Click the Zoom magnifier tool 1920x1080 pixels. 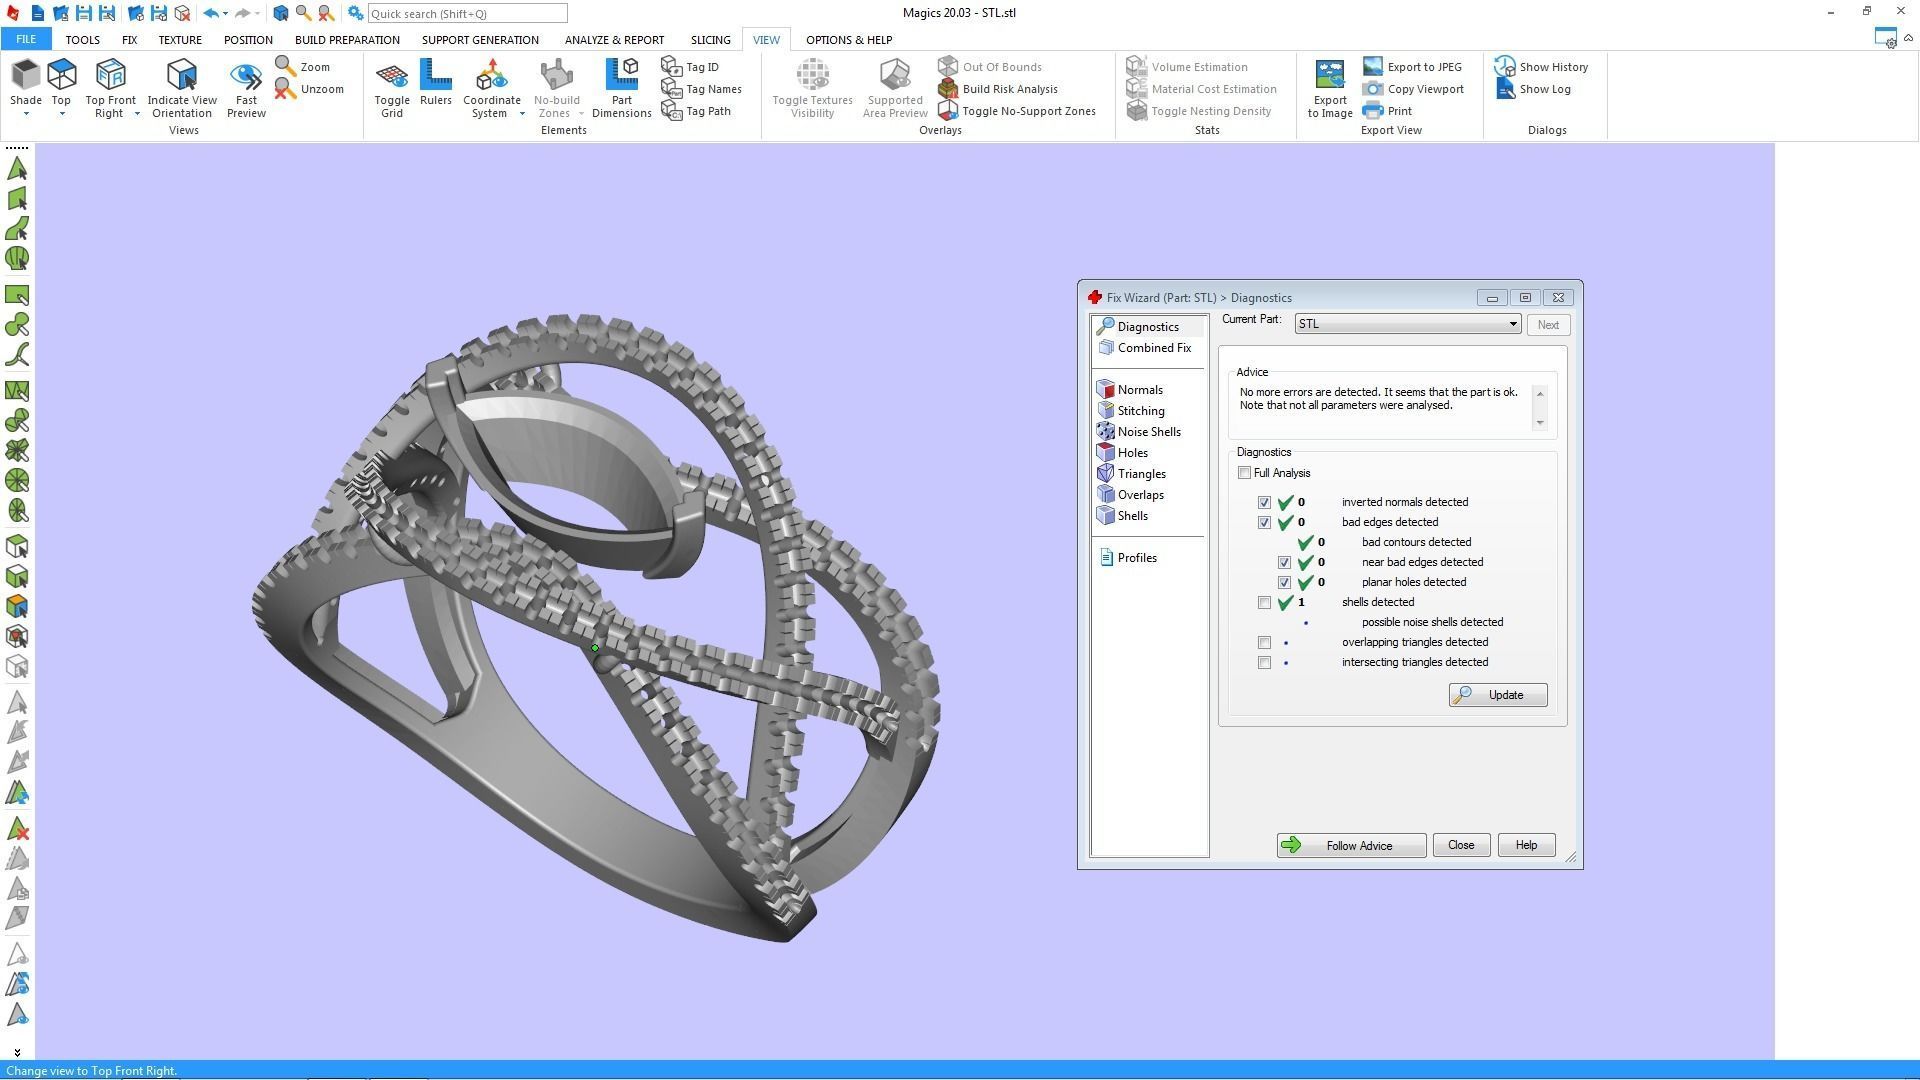point(303,67)
